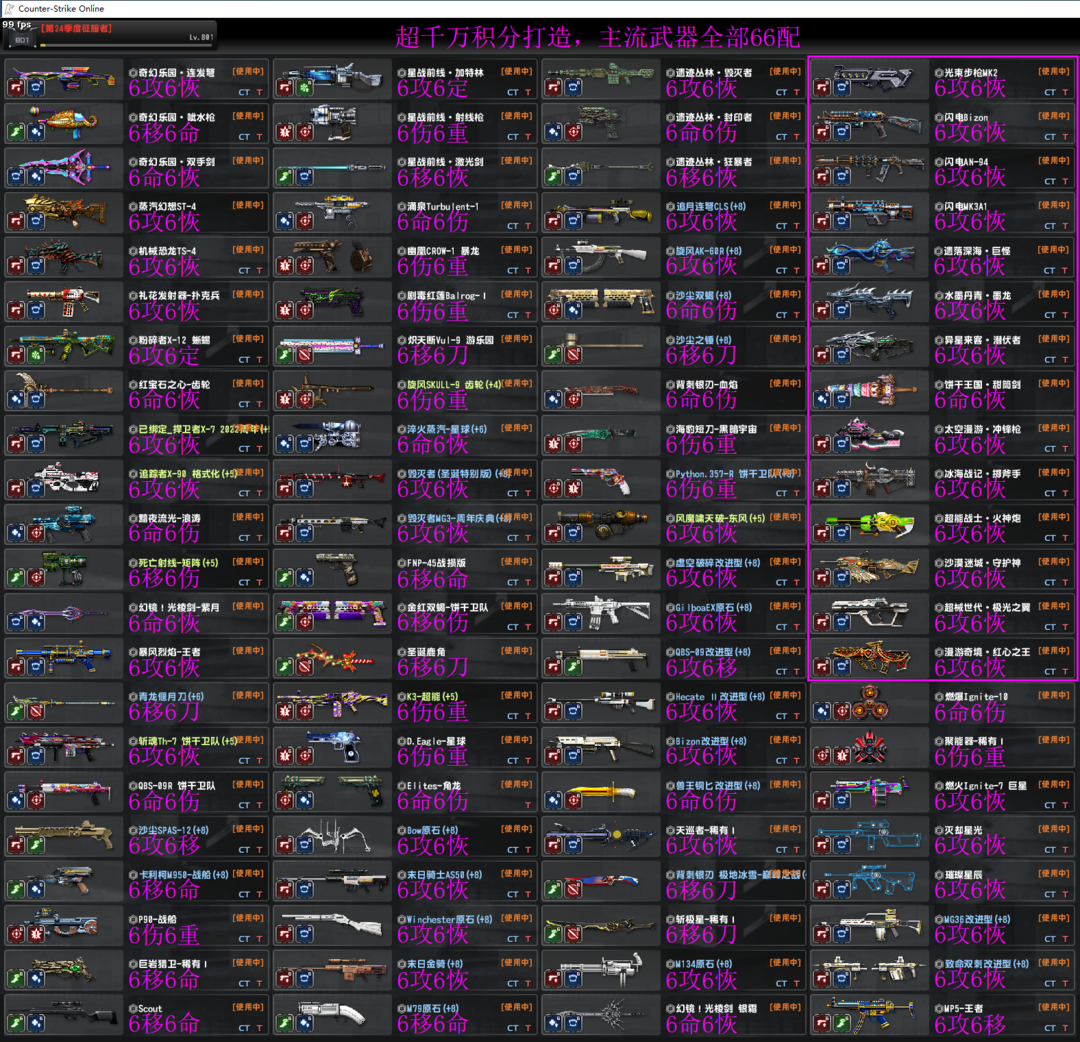Click the green movement part icon on Scout
This screenshot has width=1080, height=1042.
[17, 1022]
